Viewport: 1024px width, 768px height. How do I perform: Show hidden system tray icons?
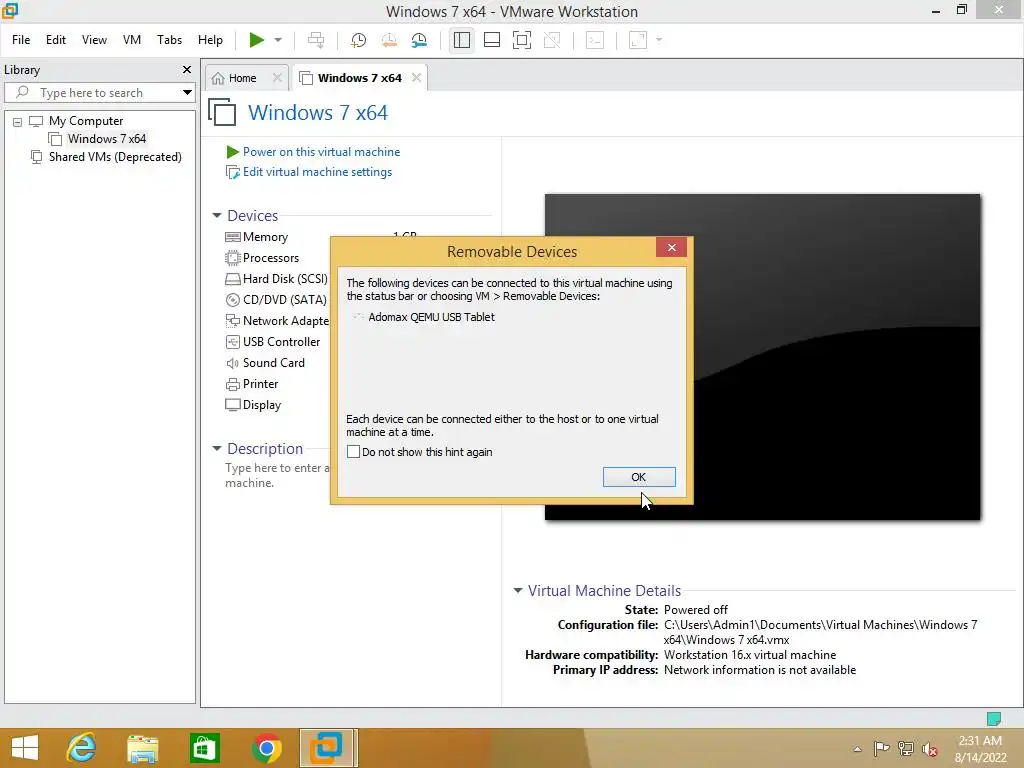pyautogui.click(x=857, y=749)
